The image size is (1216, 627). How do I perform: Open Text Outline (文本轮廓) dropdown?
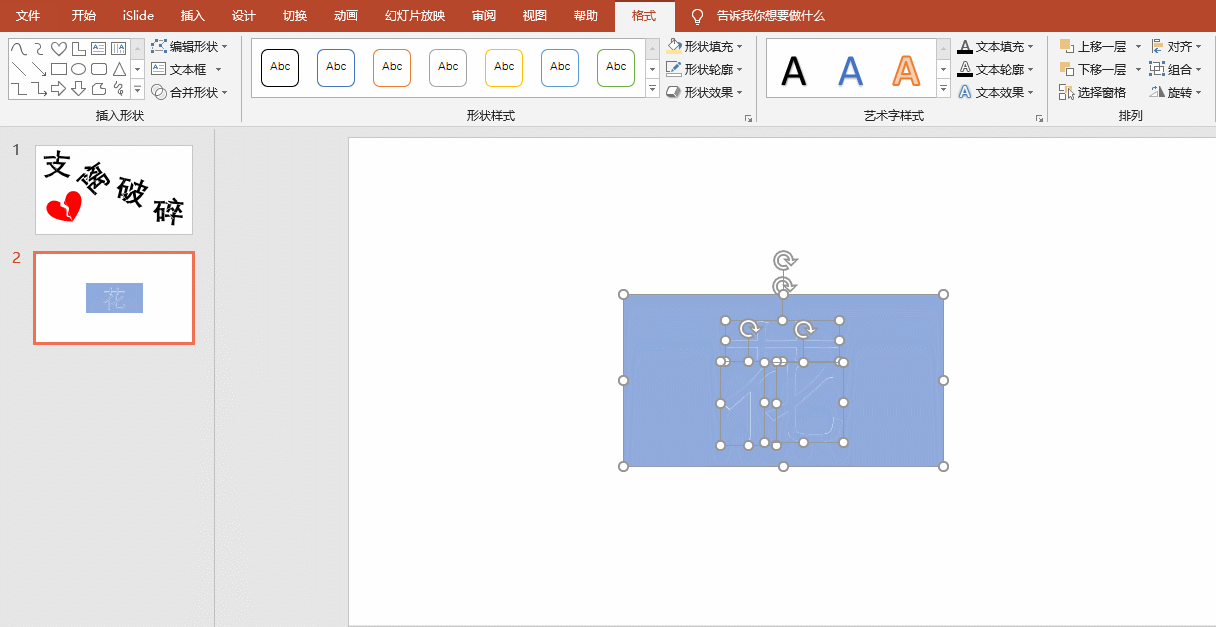[995, 69]
